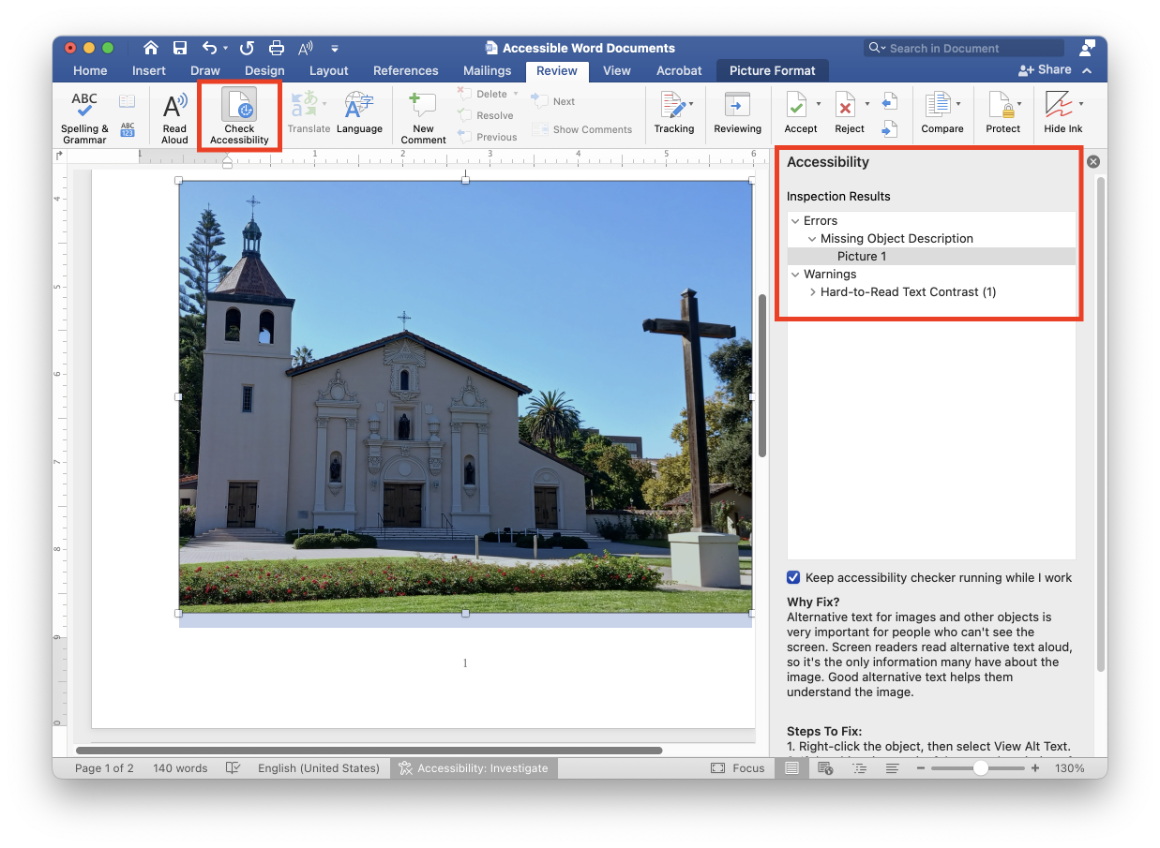Select Picture 1 under Missing Object Description

pyautogui.click(x=861, y=256)
